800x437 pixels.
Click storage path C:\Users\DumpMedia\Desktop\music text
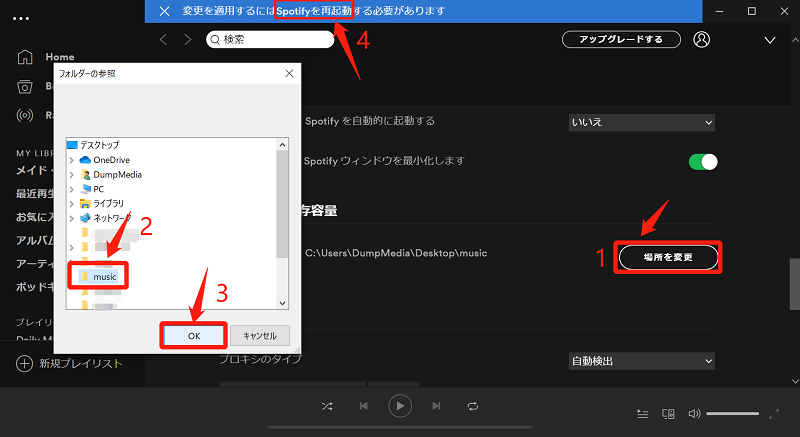pyautogui.click(x=396, y=253)
